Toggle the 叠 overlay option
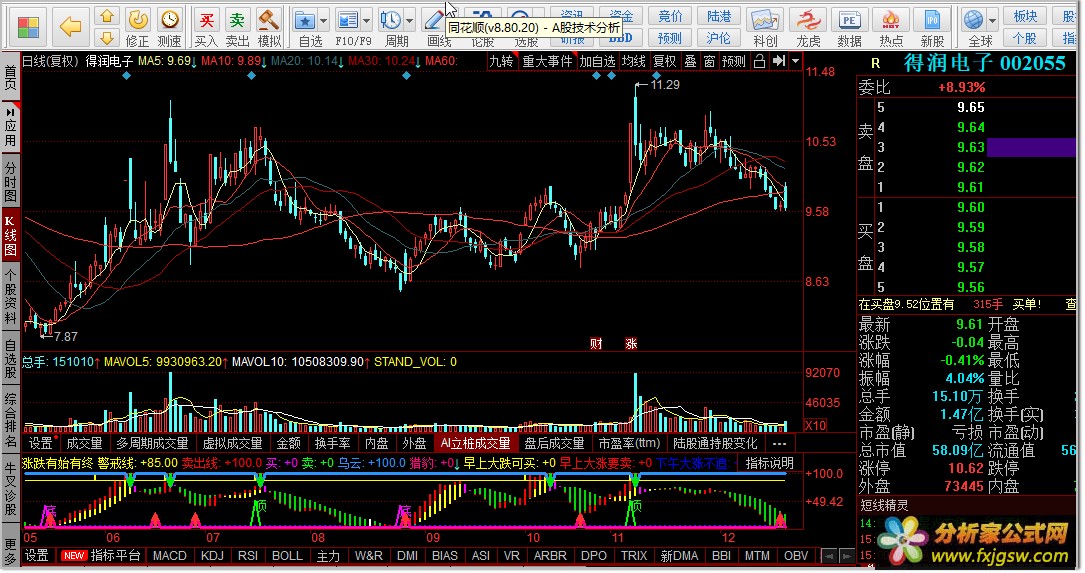 [691, 62]
